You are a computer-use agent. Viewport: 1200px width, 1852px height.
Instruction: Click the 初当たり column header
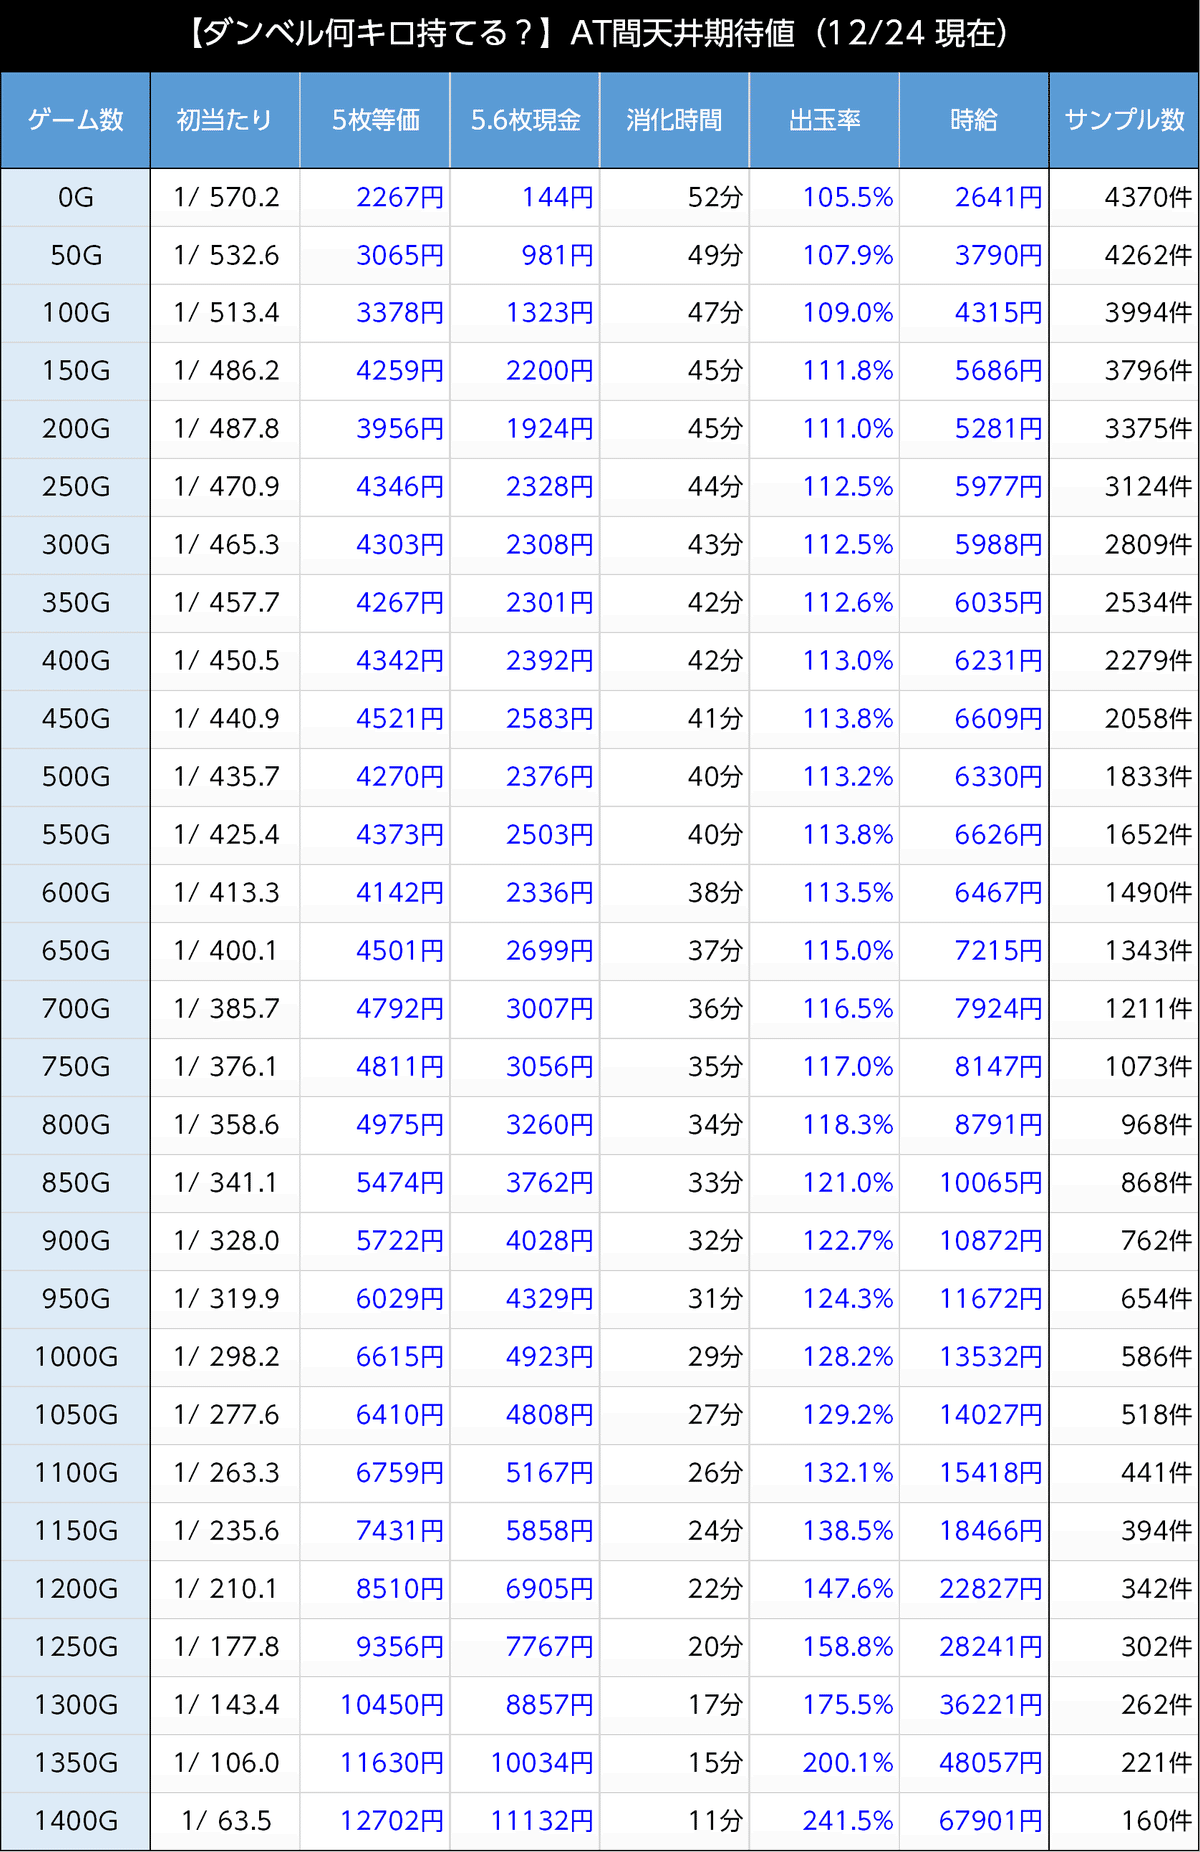pyautogui.click(x=225, y=120)
